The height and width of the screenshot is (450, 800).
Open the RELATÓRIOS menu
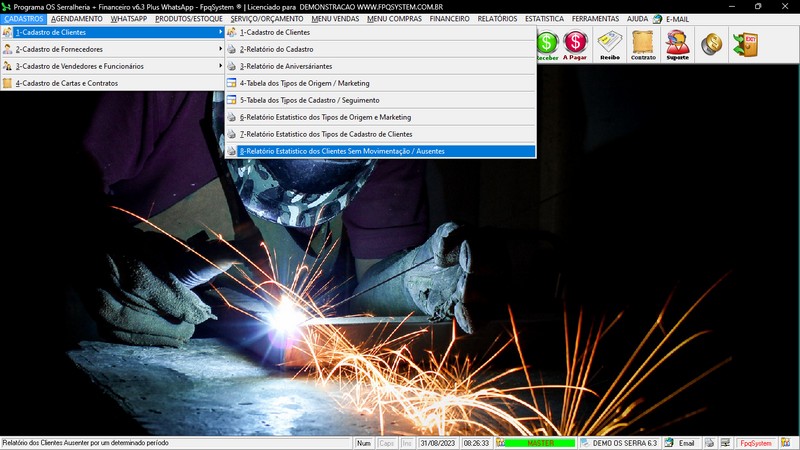point(497,19)
